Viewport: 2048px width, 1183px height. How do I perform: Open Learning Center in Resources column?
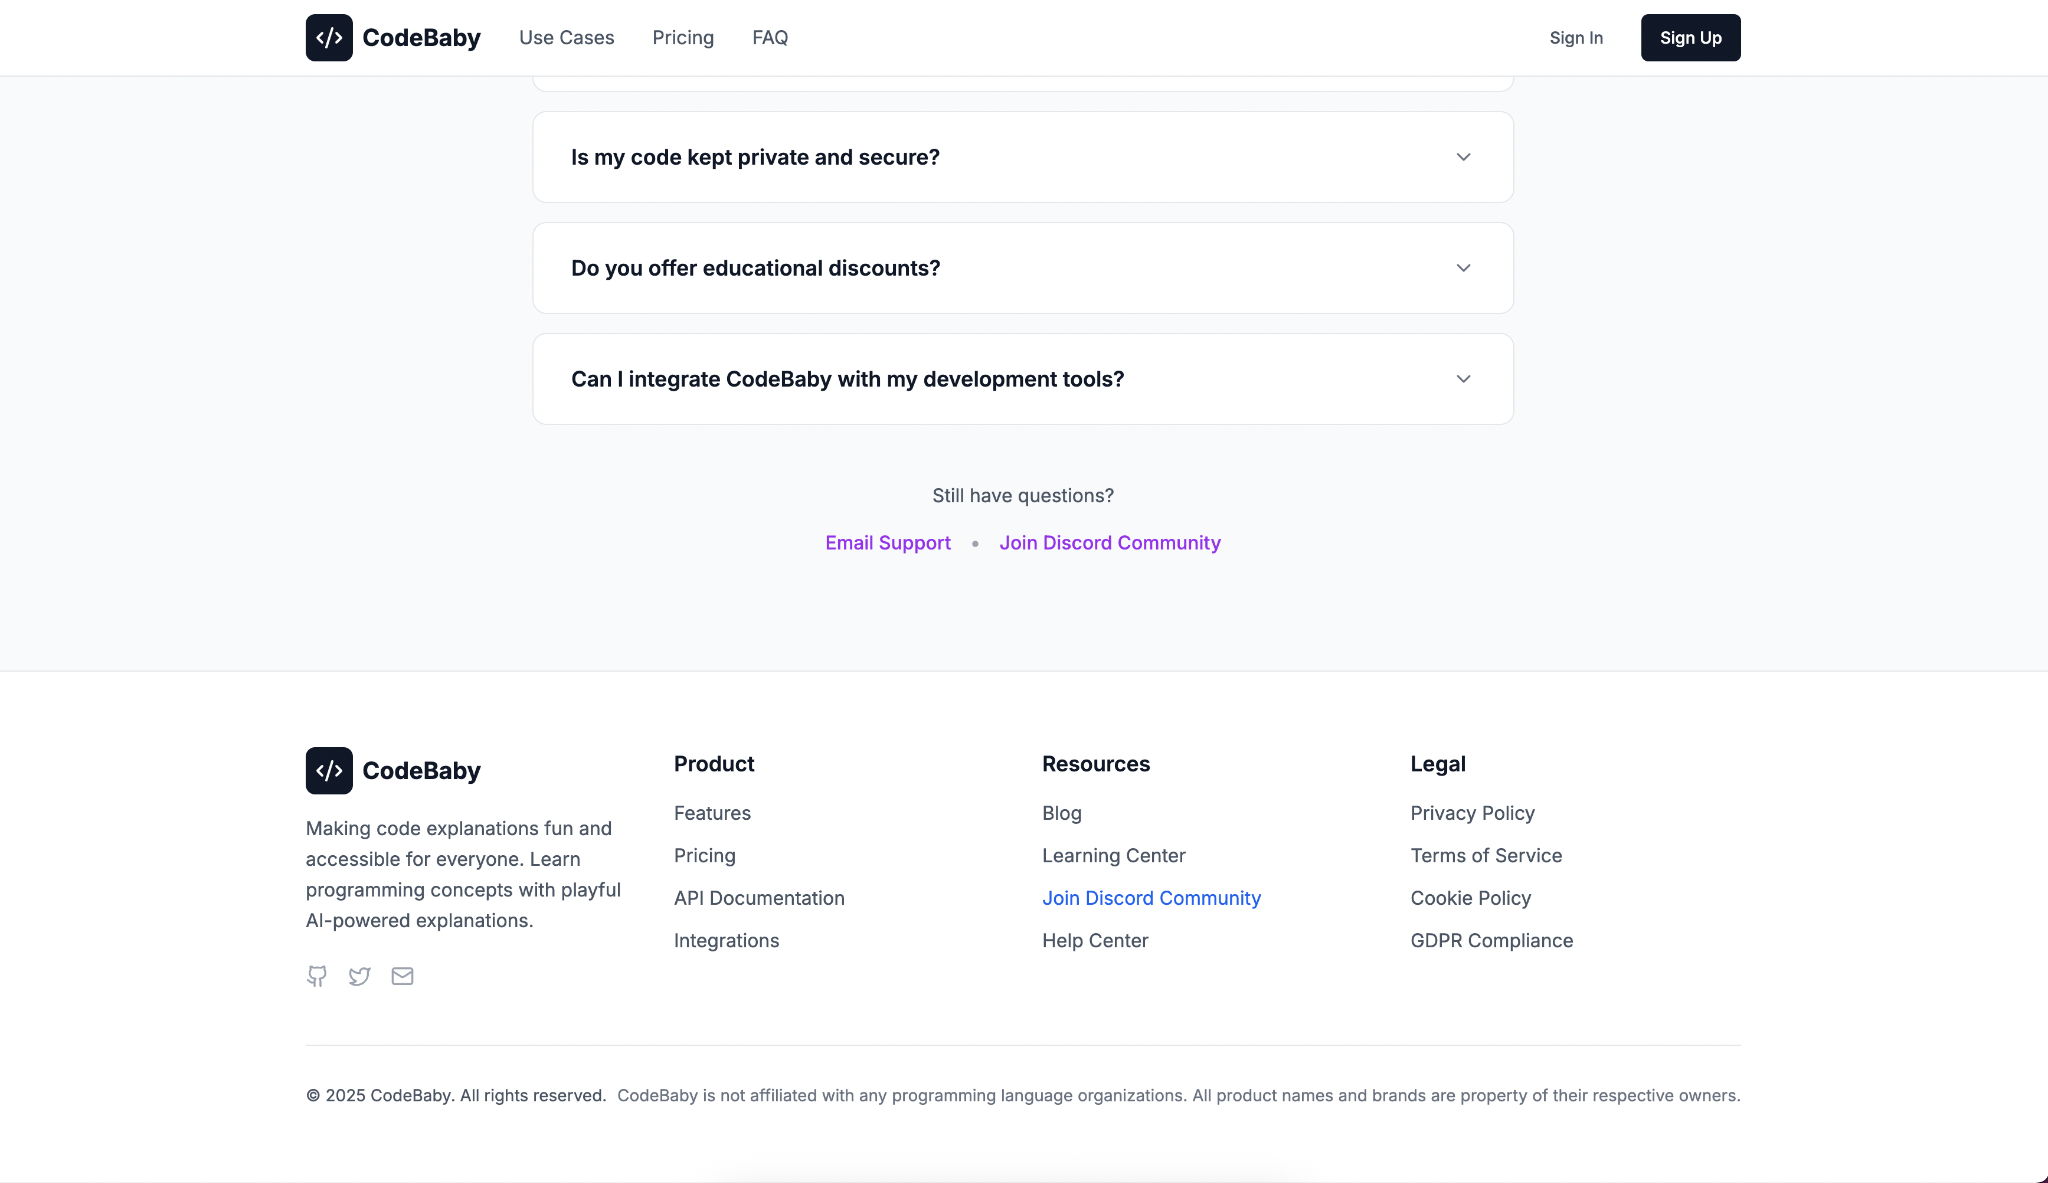tap(1113, 856)
